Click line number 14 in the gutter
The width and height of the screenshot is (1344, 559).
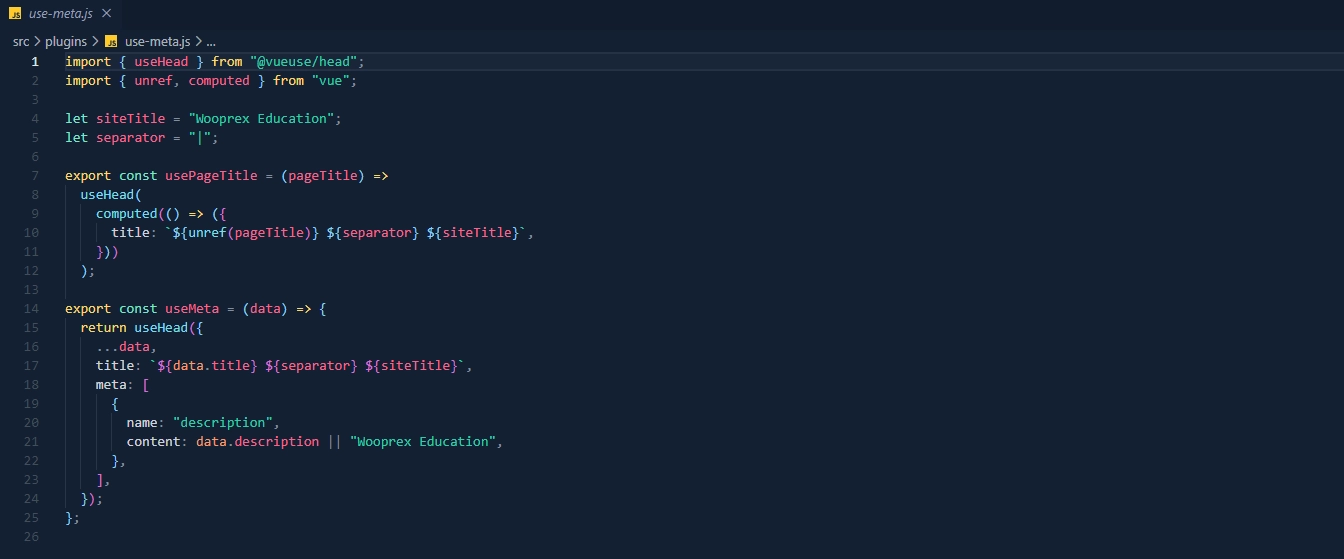[35, 309]
